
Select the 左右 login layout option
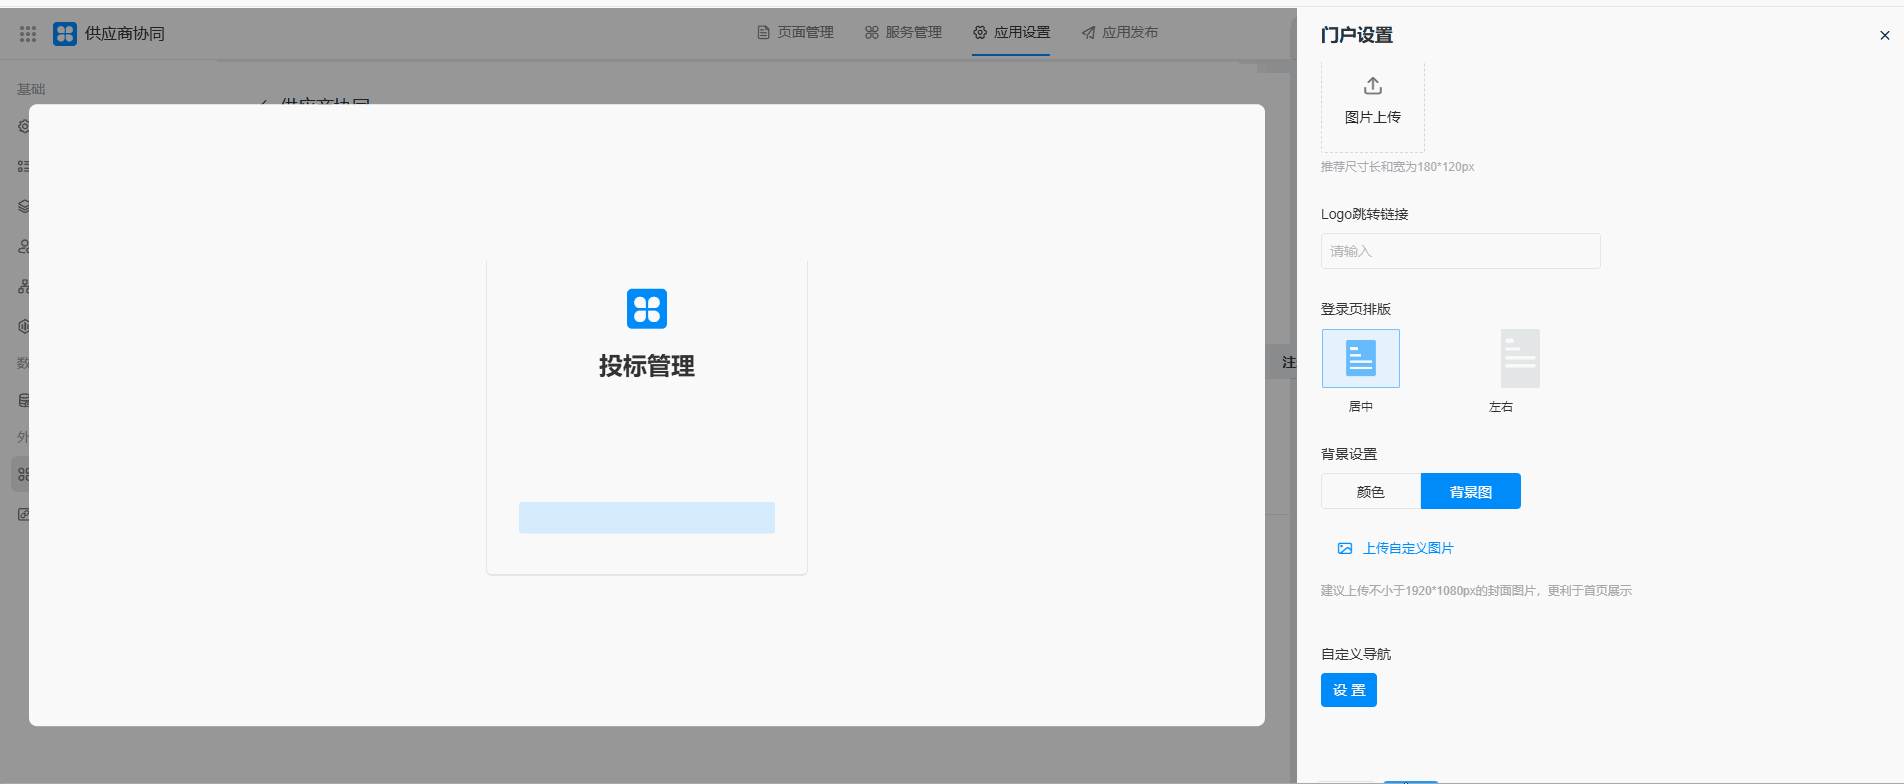click(1519, 359)
